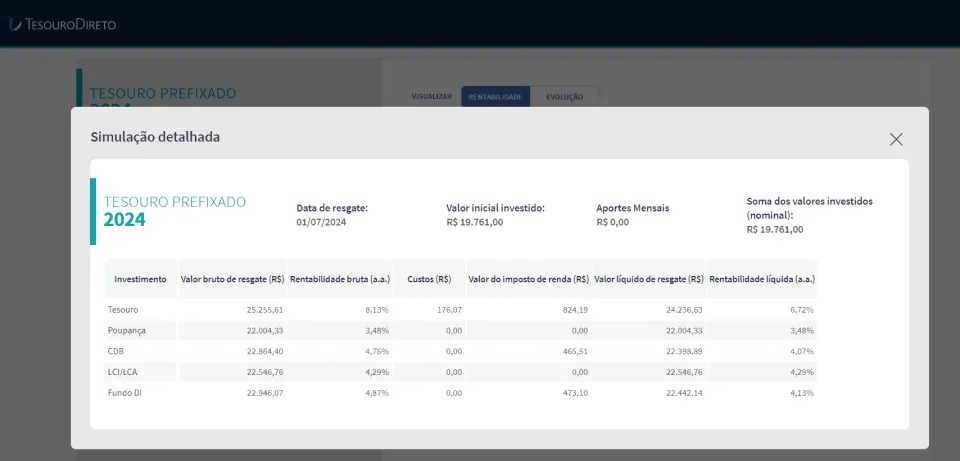Image resolution: width=960 pixels, height=461 pixels.
Task: Click Valor líquido de resgate header
Action: 648,279
